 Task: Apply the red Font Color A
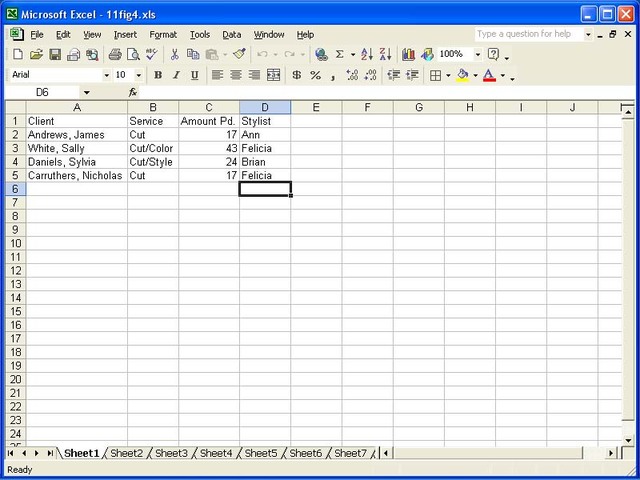point(489,75)
